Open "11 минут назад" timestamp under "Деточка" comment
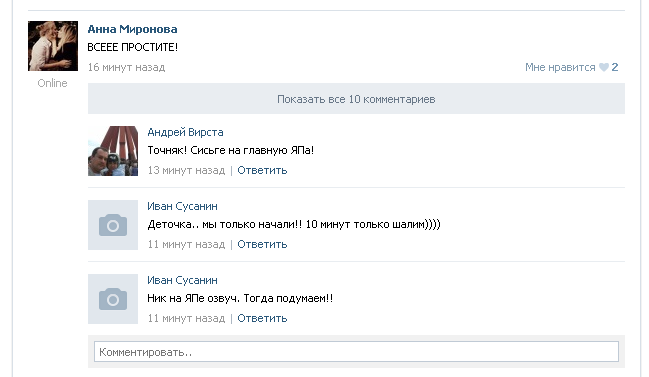Image resolution: width=649 pixels, height=377 pixels. 186,244
